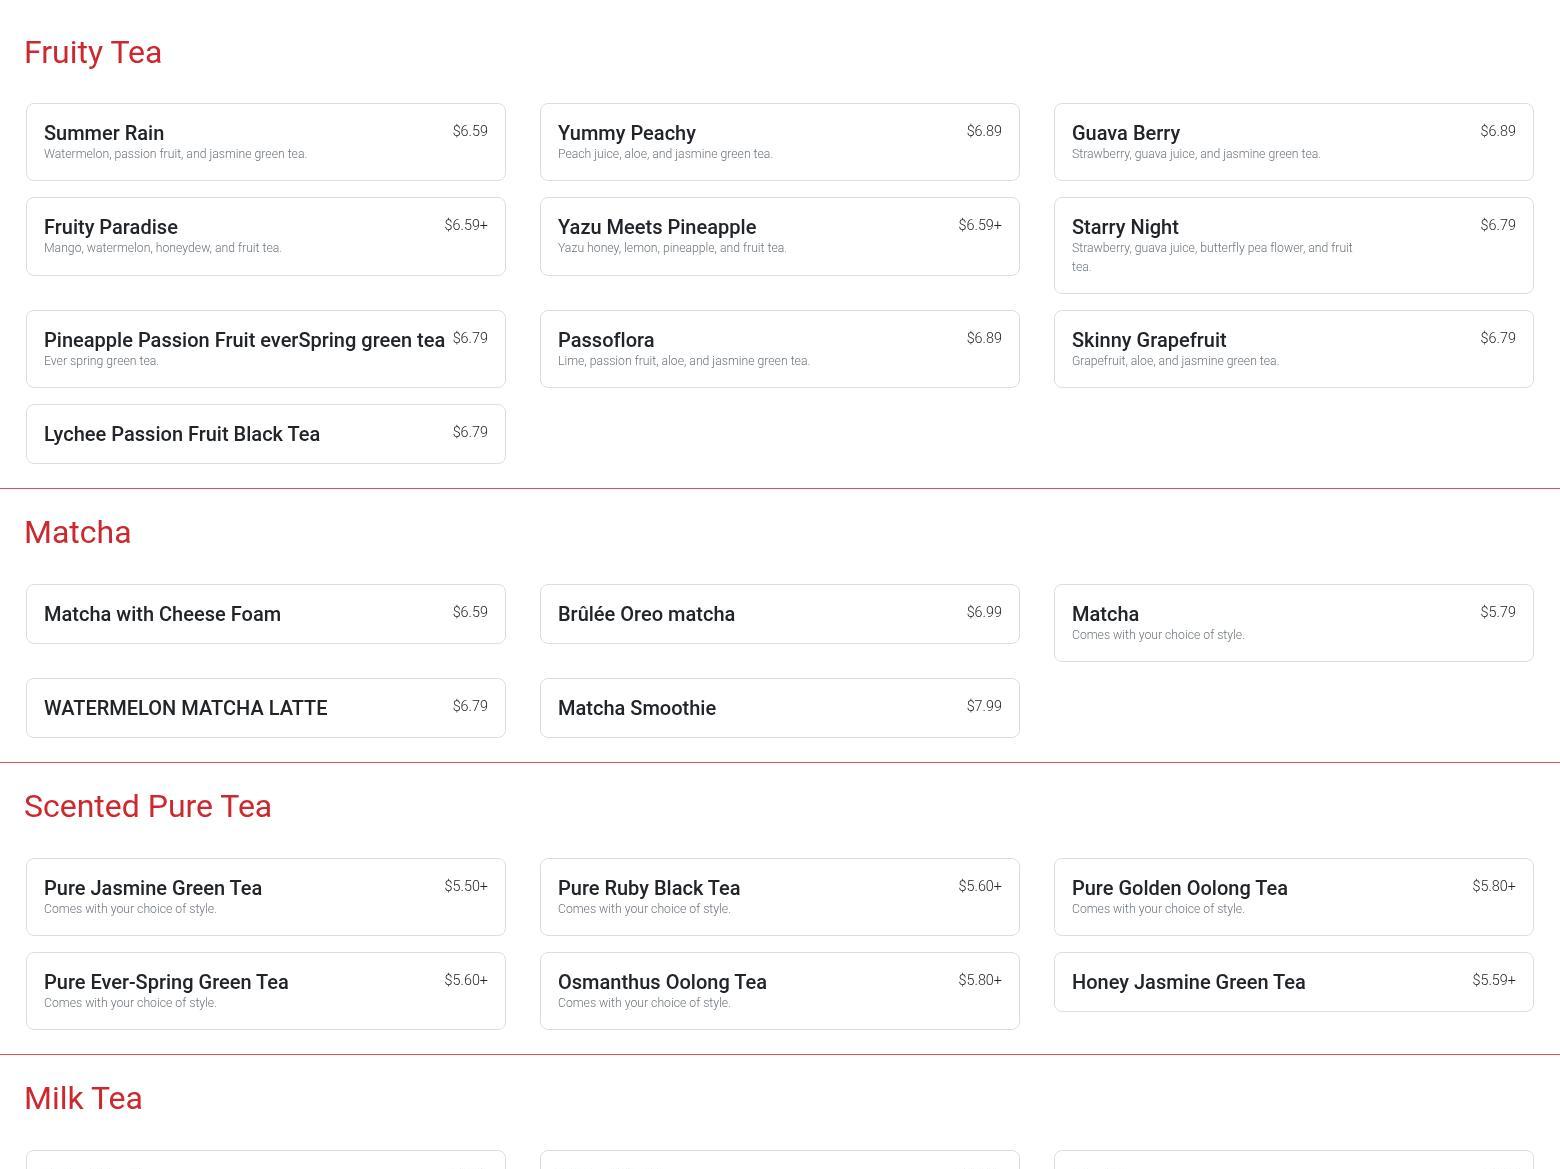Open Honey Jasmine Green Tea item
This screenshot has width=1560, height=1169.
1294,982
